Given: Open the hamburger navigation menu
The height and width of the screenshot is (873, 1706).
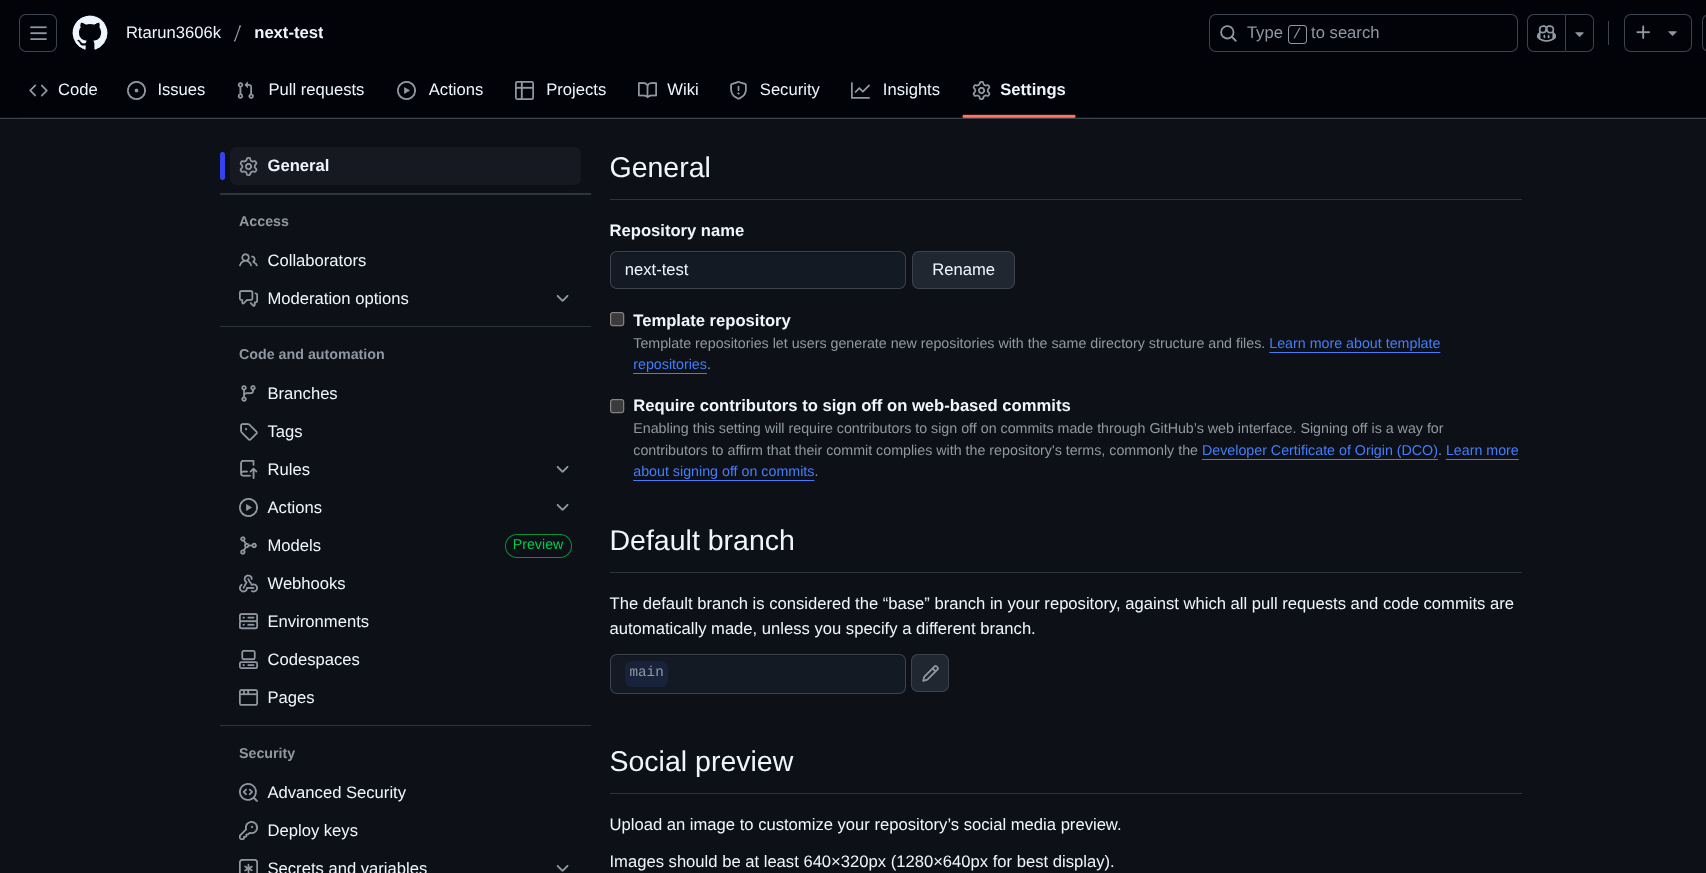Looking at the screenshot, I should [38, 33].
